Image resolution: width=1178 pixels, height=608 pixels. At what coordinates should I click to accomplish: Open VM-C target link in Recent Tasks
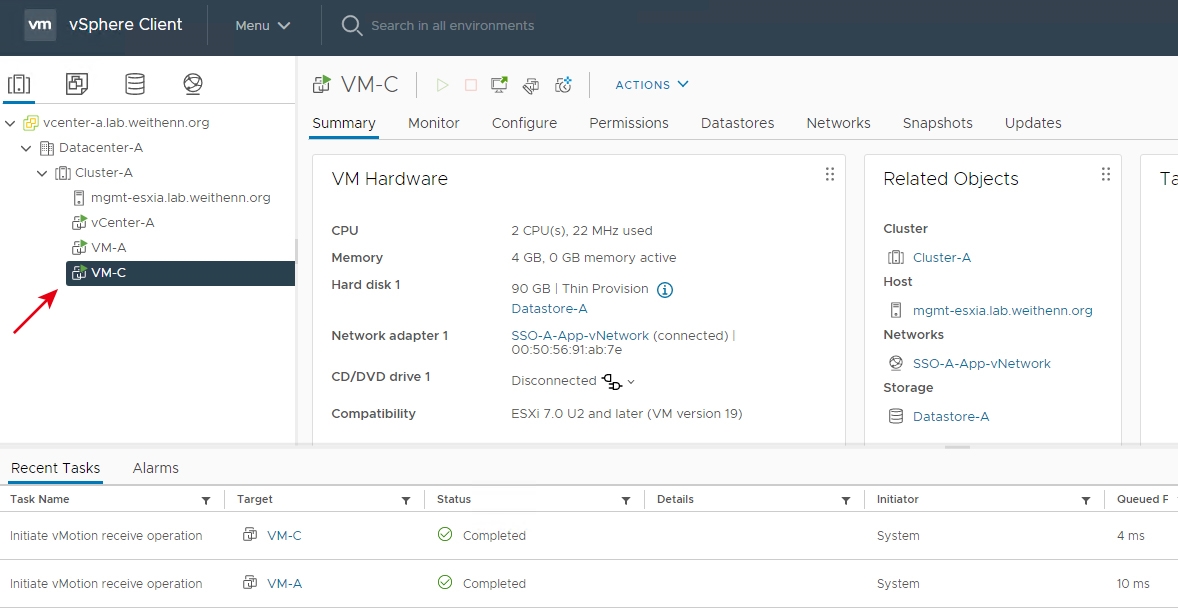point(285,536)
